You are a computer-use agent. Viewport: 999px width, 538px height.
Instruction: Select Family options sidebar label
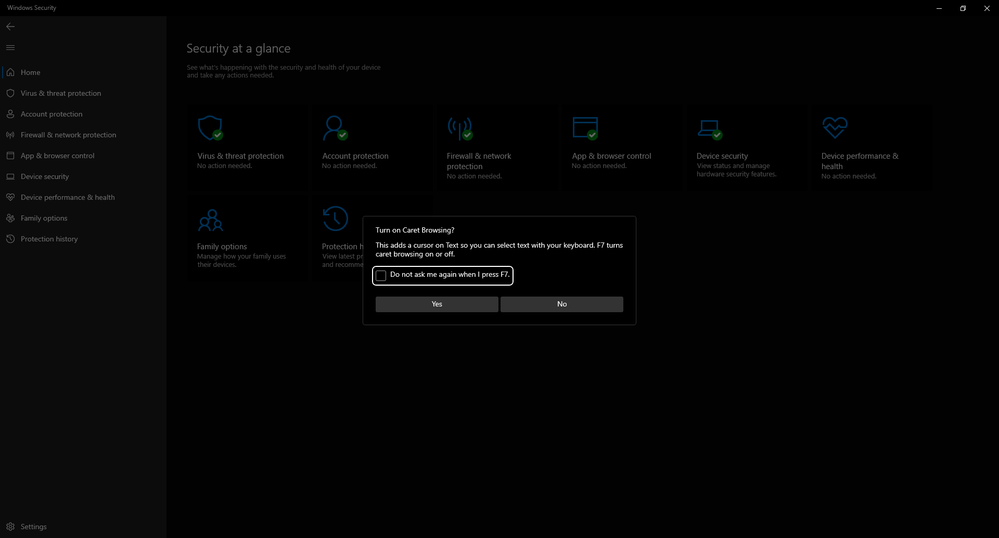pyautogui.click(x=43, y=218)
